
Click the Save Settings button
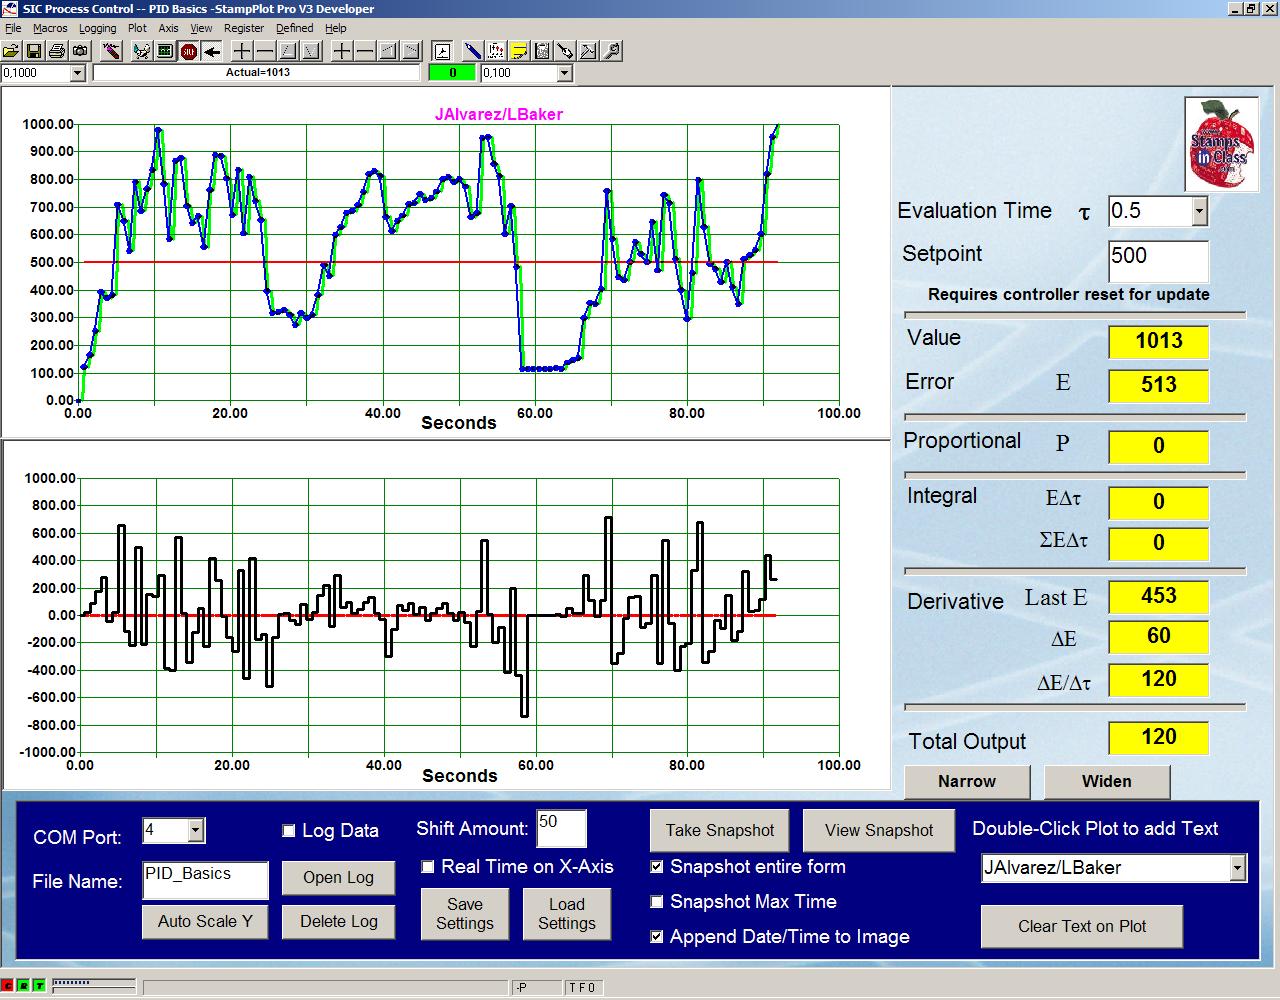pyautogui.click(x=465, y=913)
